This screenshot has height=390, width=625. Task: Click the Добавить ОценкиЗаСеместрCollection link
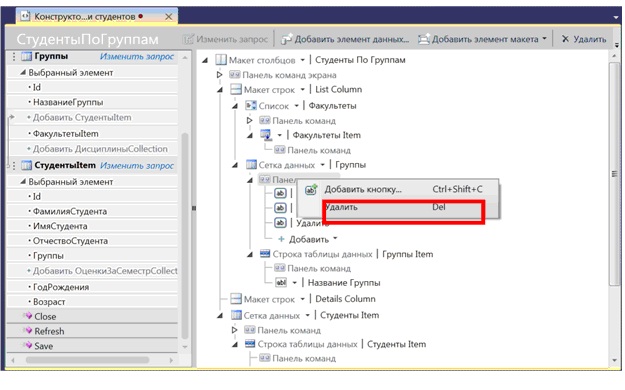tap(105, 271)
